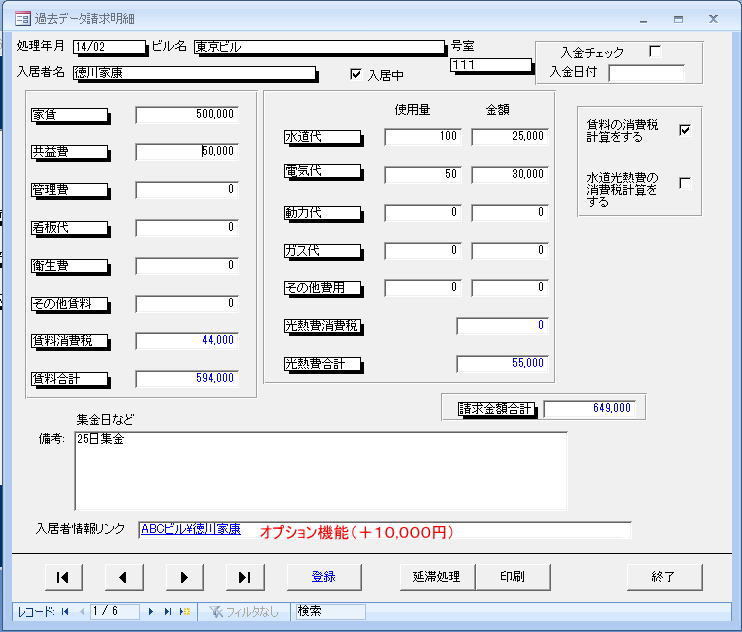
Task: Uncheck 賃料の消費税計算をする checkbox
Action: coord(684,130)
